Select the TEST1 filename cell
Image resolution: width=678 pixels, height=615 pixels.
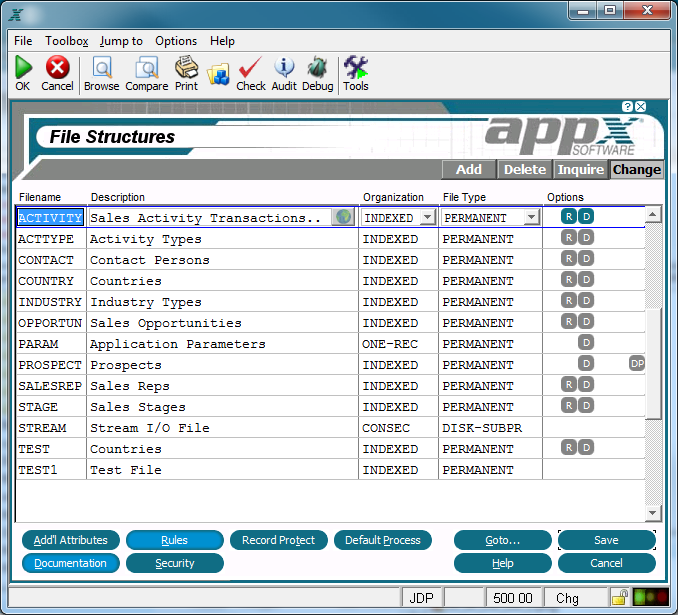click(51, 470)
